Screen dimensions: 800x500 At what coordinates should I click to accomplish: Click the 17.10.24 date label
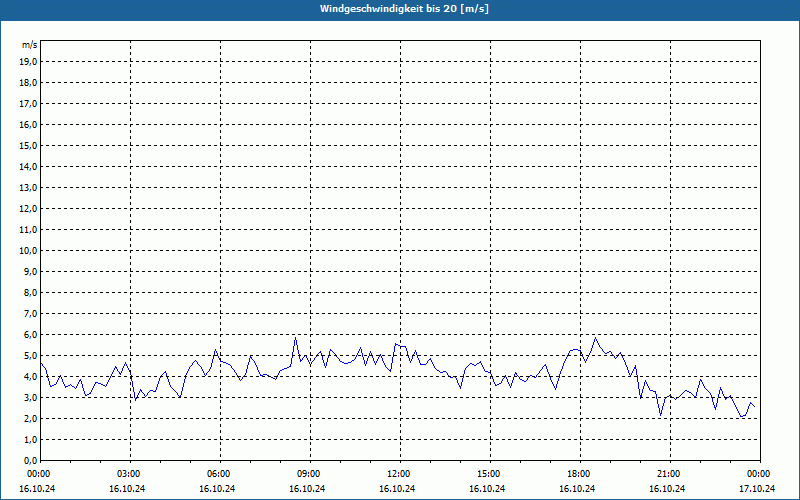[757, 488]
